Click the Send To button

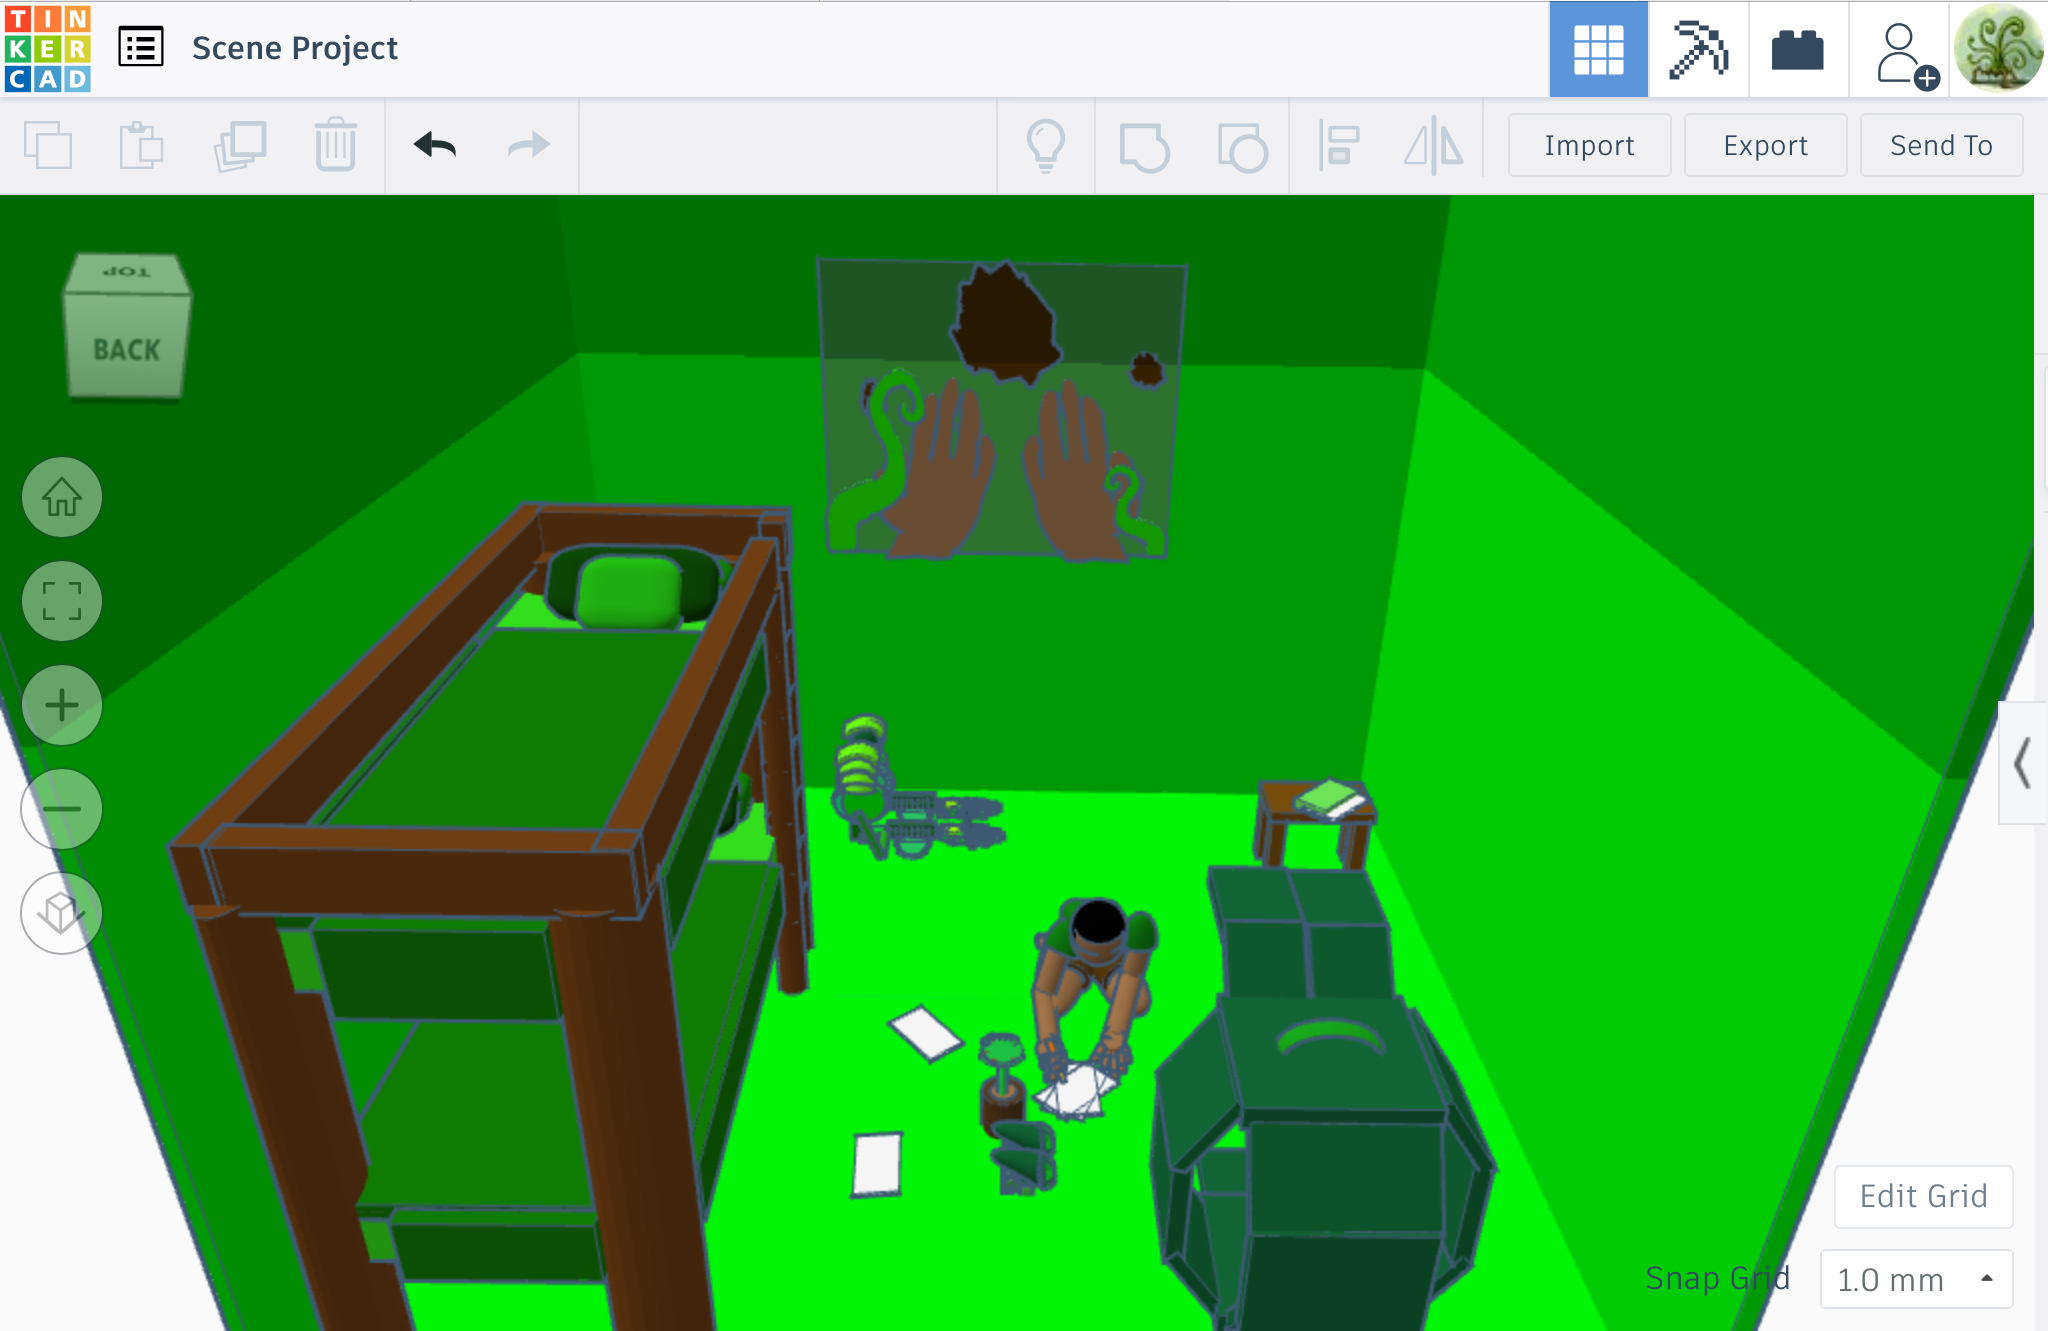tap(1941, 146)
